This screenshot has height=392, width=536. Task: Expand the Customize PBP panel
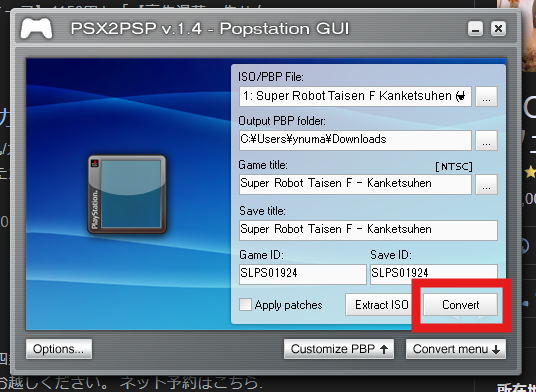click(x=339, y=349)
